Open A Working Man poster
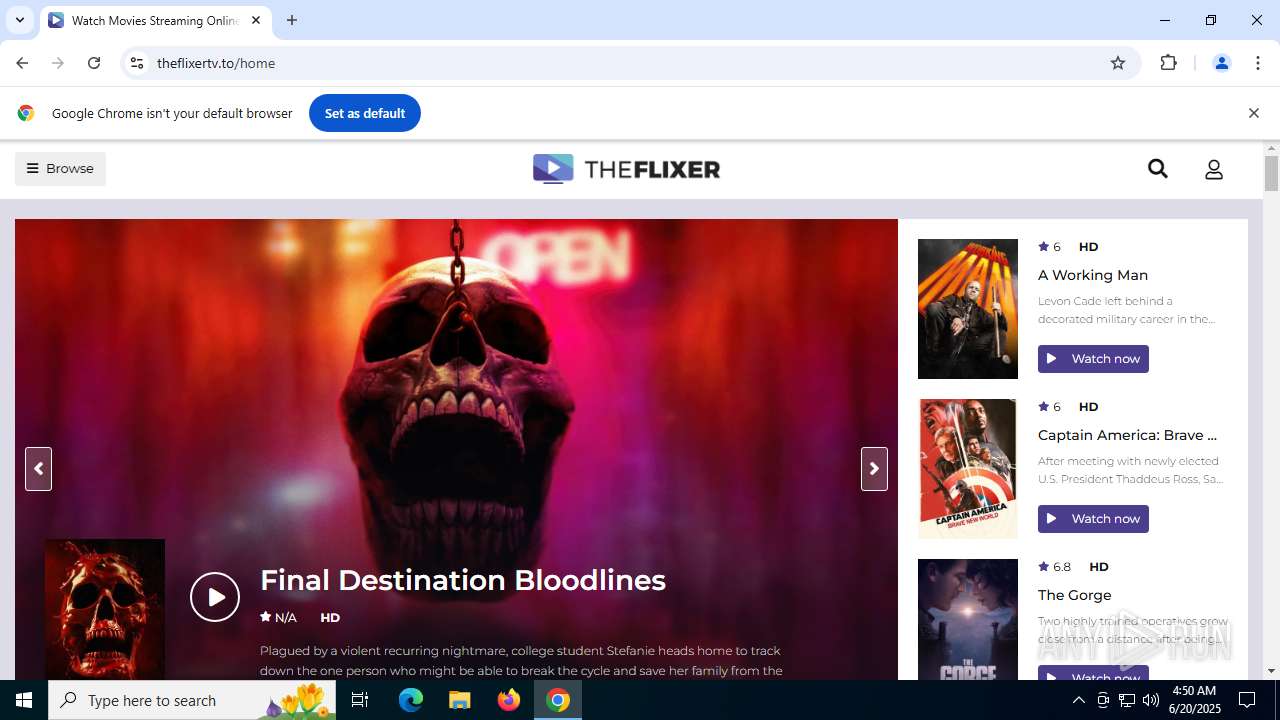This screenshot has height=720, width=1280. pos(968,309)
